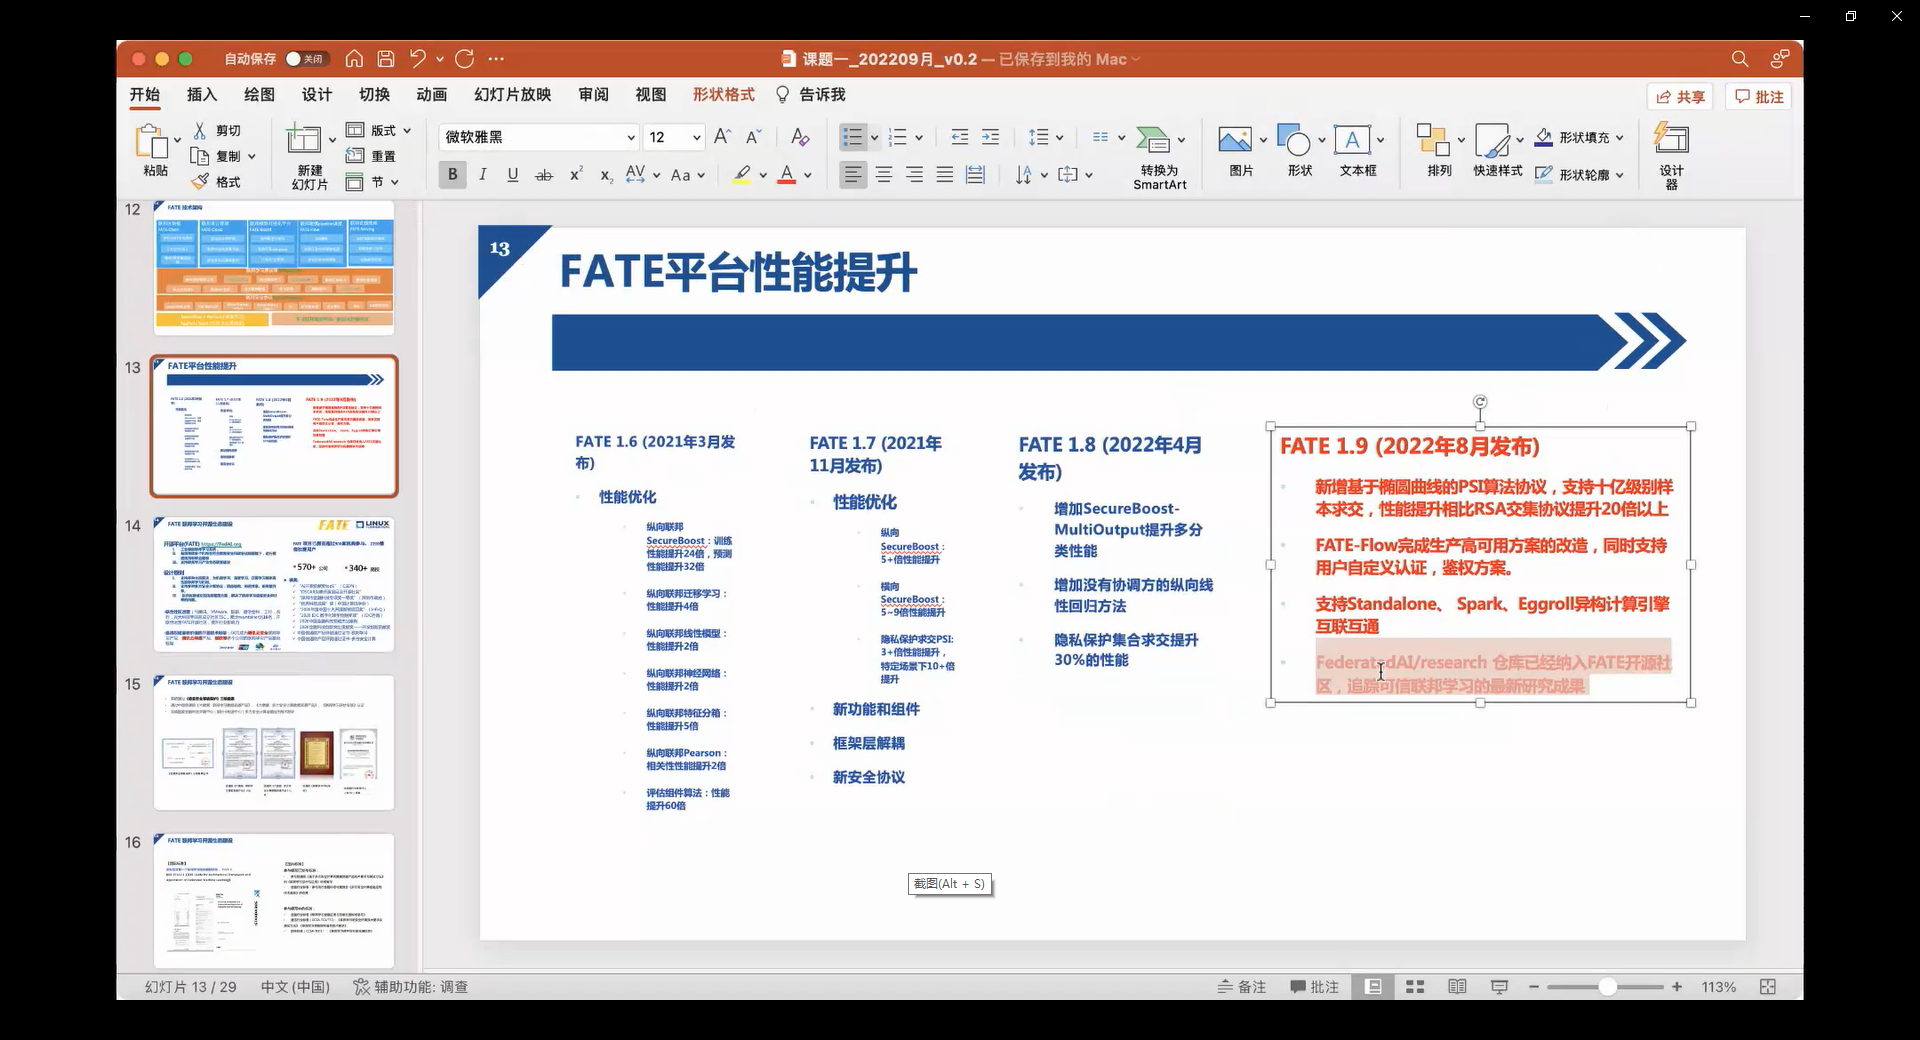The height and width of the screenshot is (1040, 1920).
Task: Switch to slide sorter view icon
Action: tap(1415, 987)
